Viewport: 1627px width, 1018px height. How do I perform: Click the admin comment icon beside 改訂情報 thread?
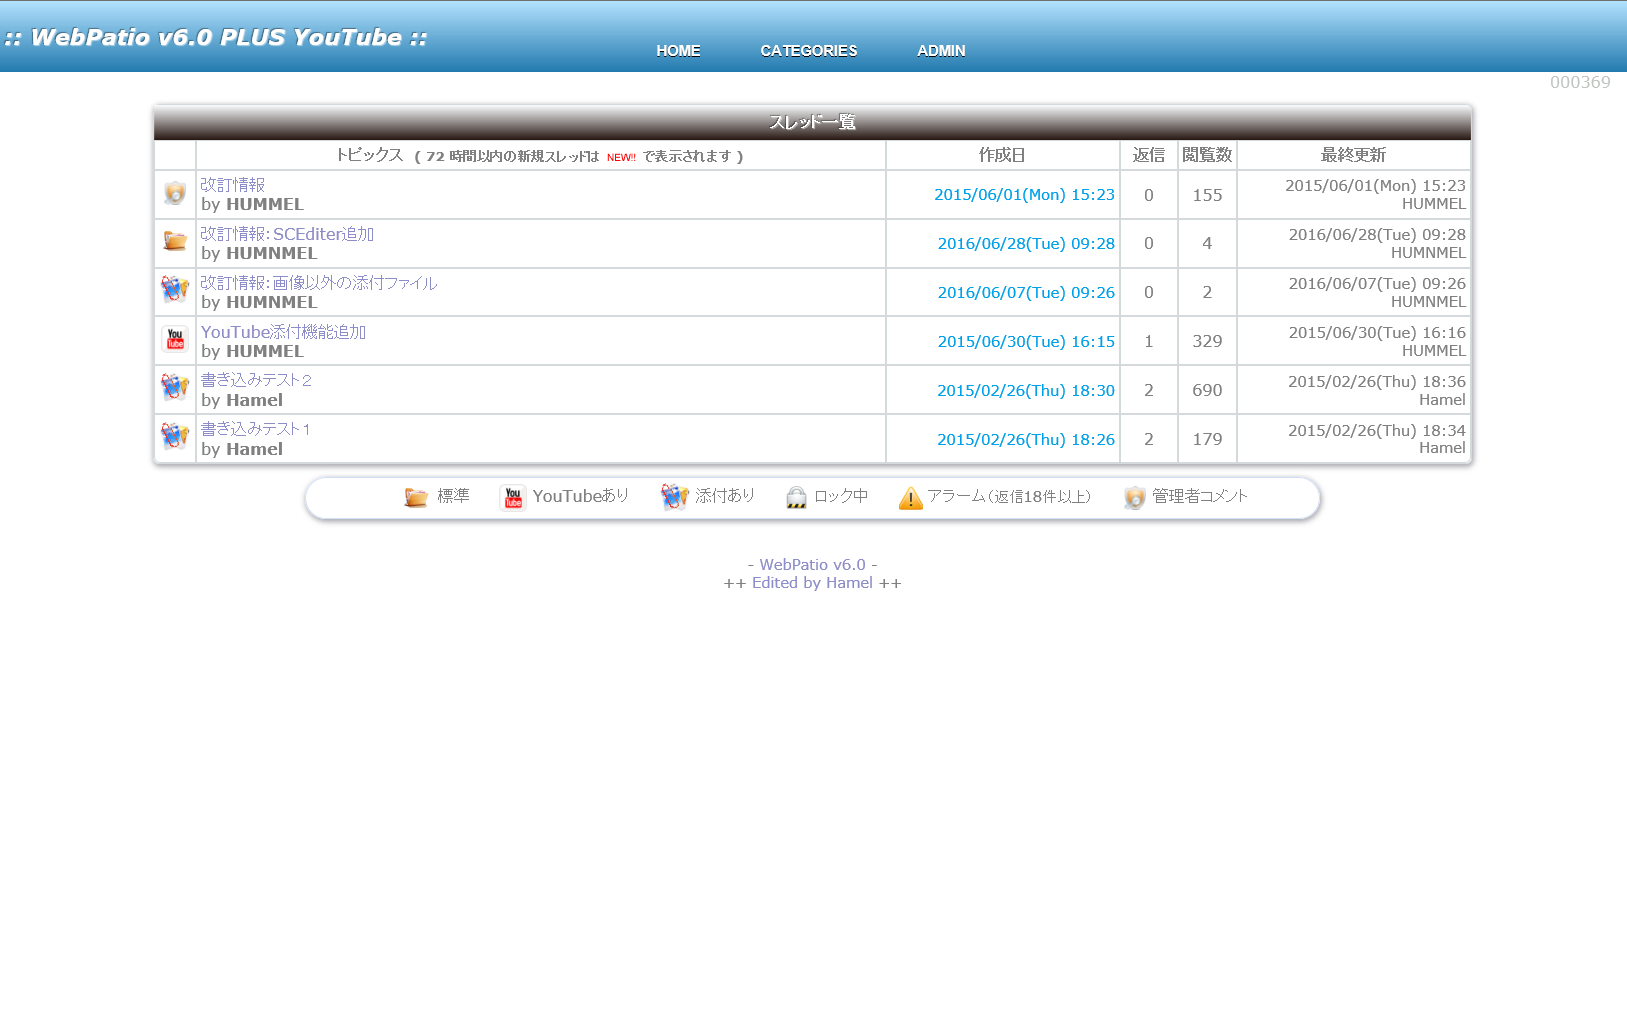click(x=175, y=193)
